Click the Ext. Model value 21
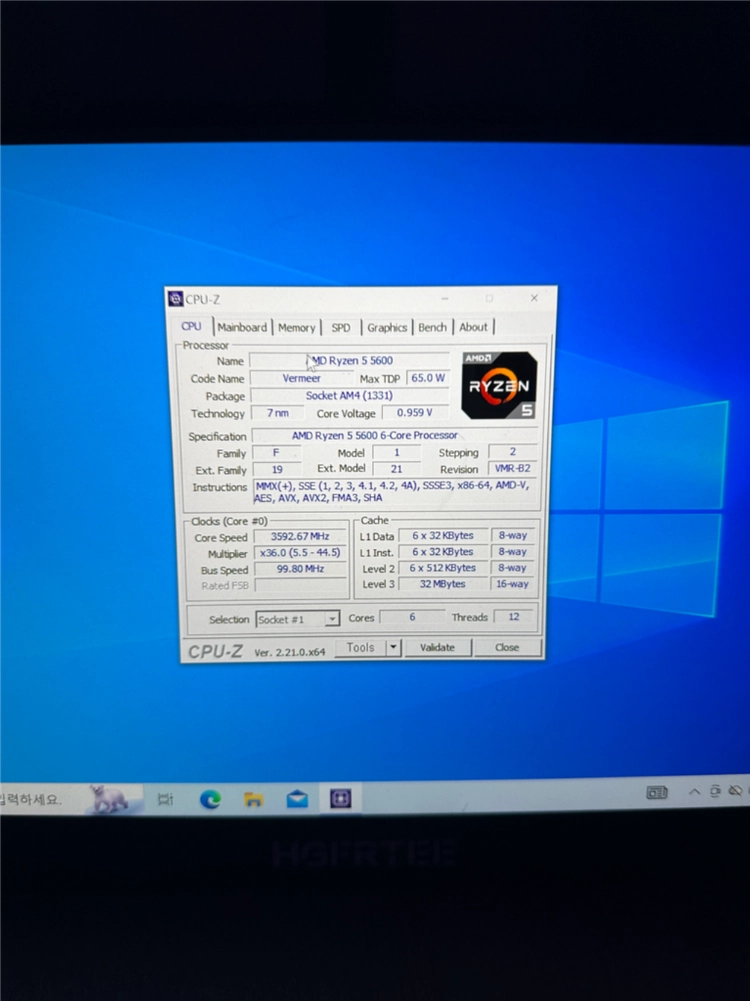This screenshot has width=750, height=1001. click(396, 469)
